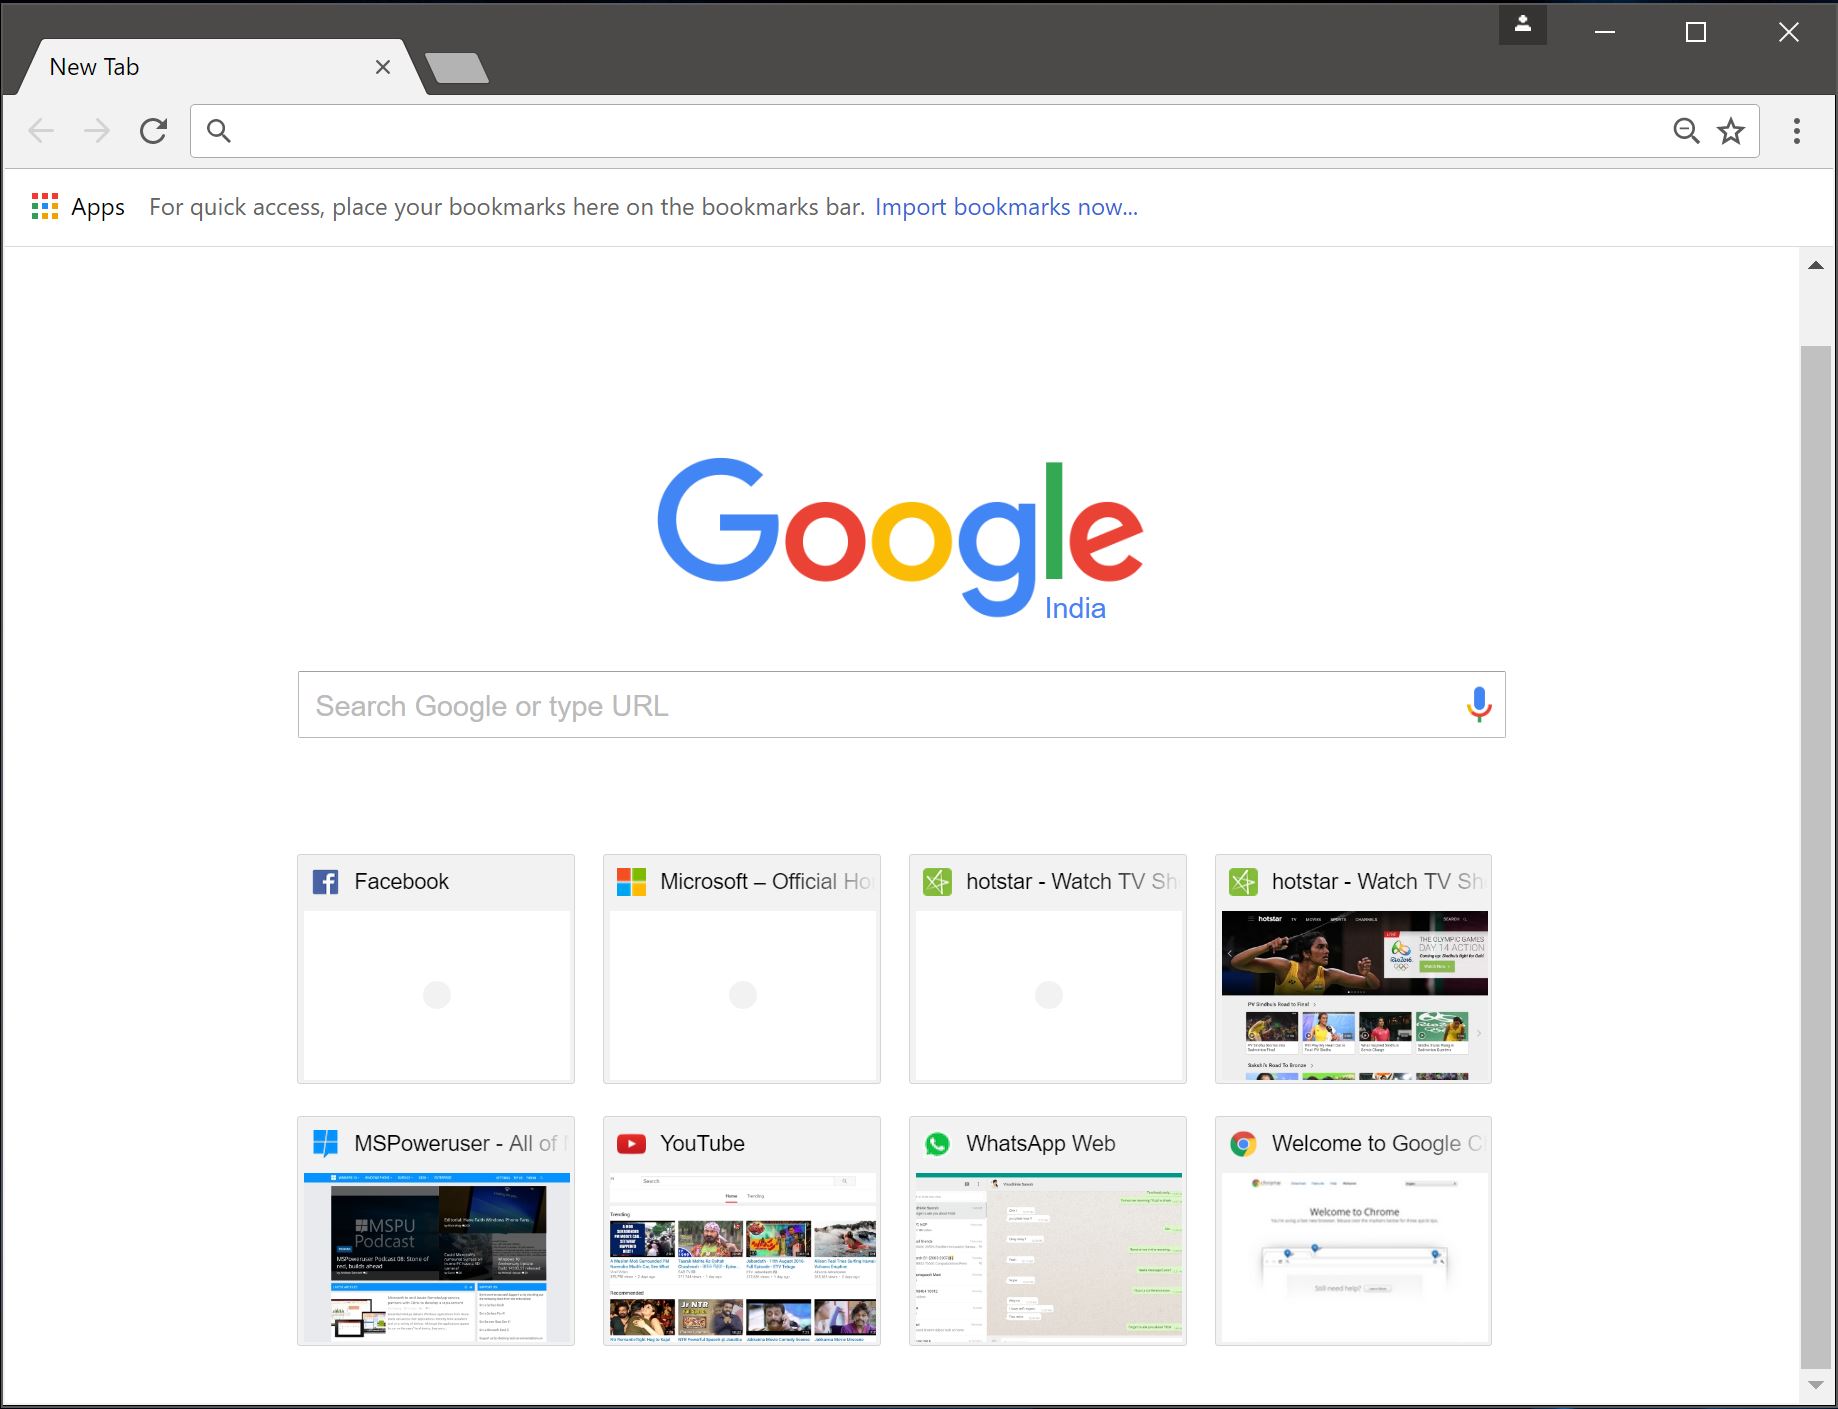Open the Facebook shortcut thumbnail
Viewport: 1838px width, 1409px height.
pos(435,969)
